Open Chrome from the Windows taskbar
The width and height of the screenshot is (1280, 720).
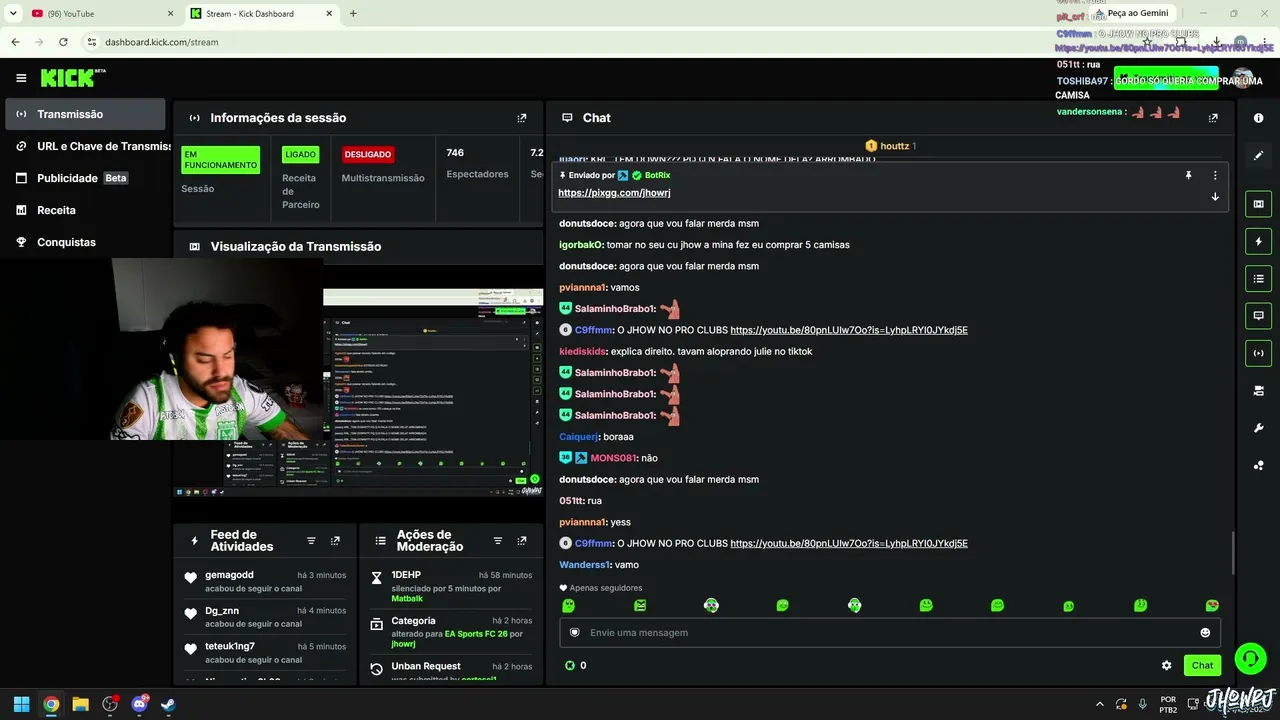tap(51, 704)
